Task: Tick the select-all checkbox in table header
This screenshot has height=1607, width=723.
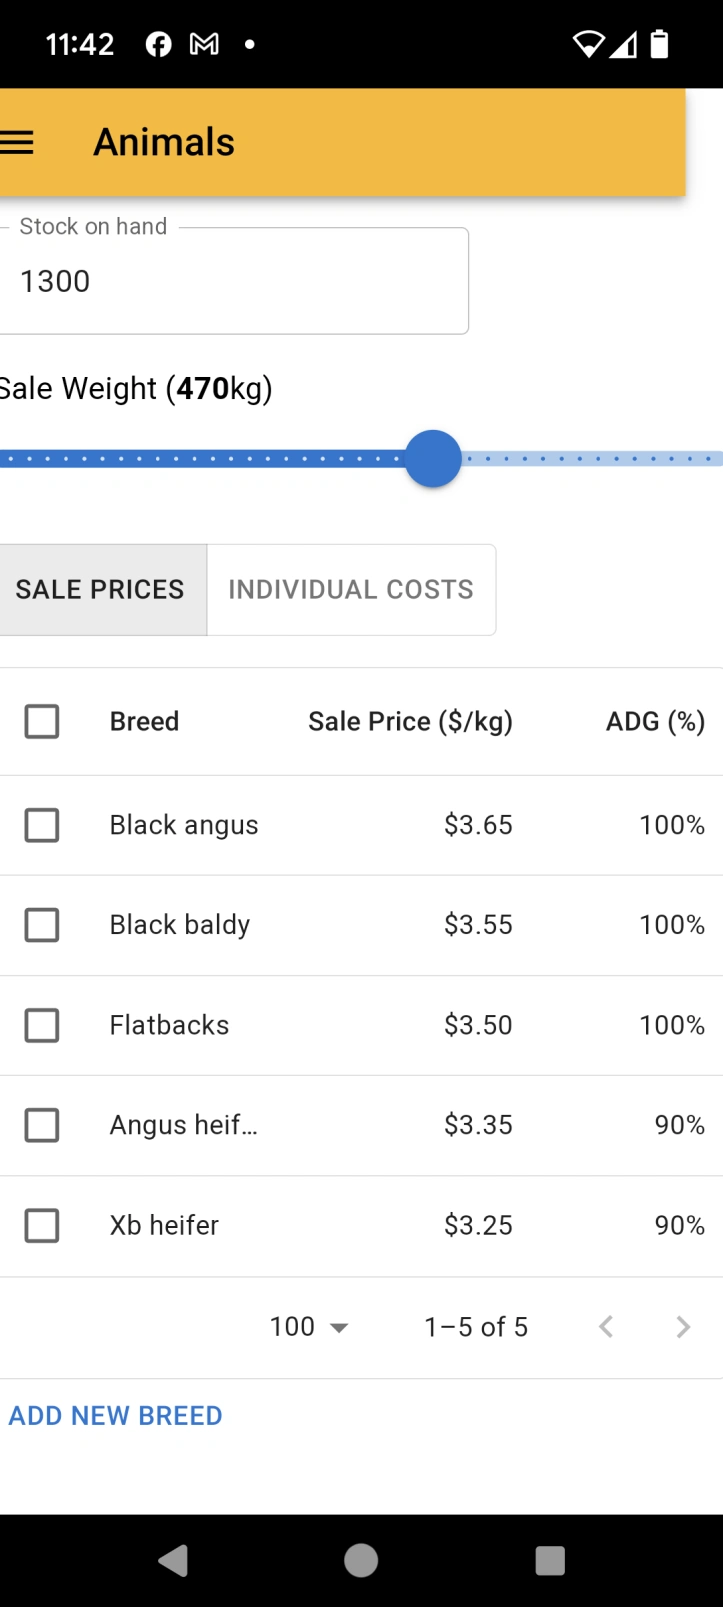Action: [42, 721]
